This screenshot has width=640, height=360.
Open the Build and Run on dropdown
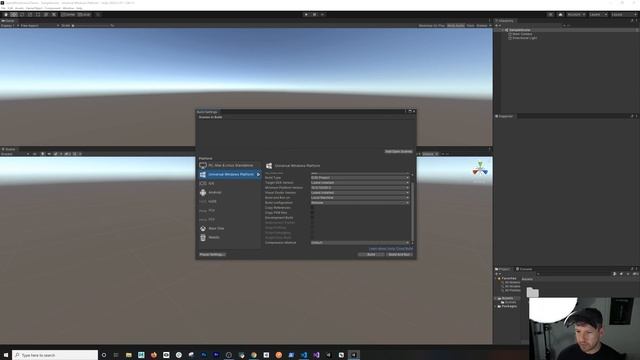click(360, 198)
